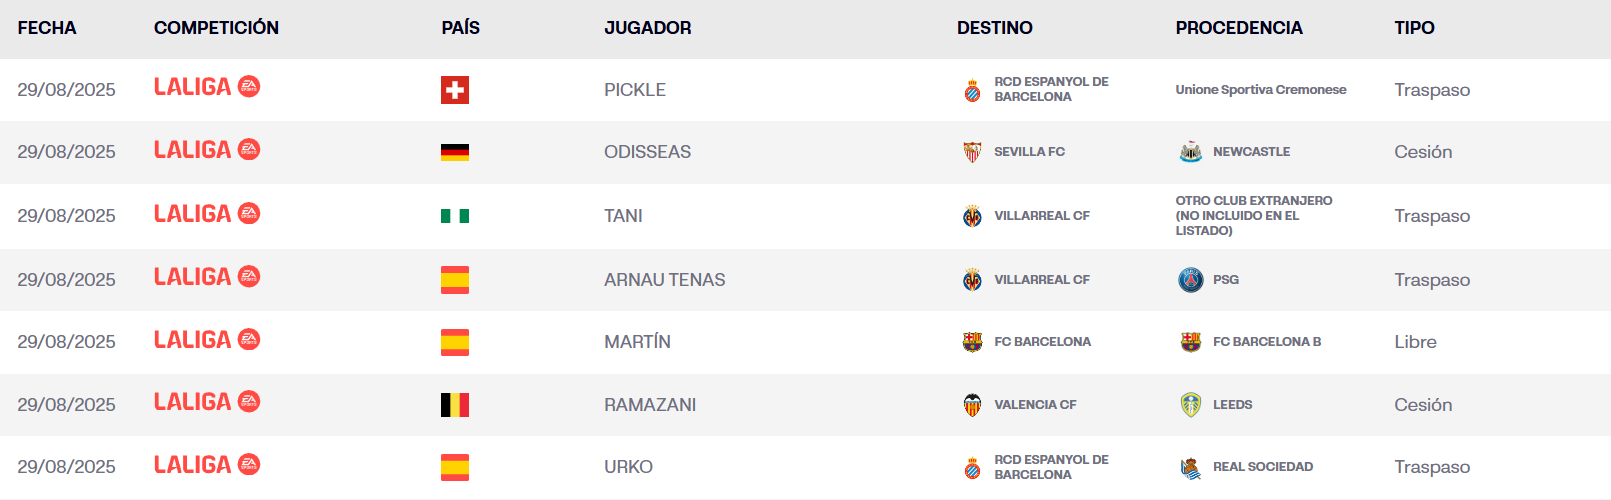Click the JUGADOR column header

(647, 28)
